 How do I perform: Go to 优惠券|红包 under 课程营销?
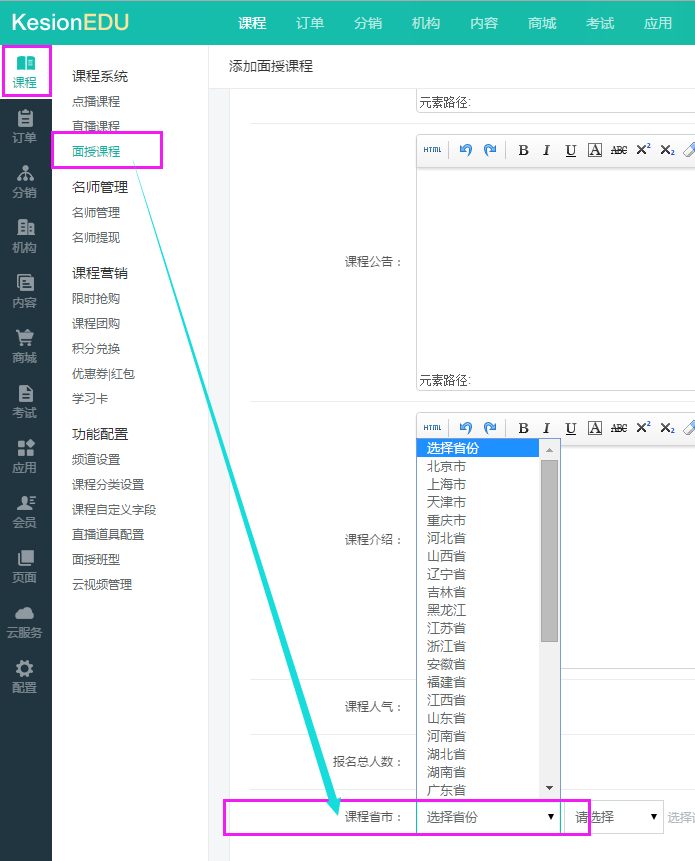coord(103,374)
